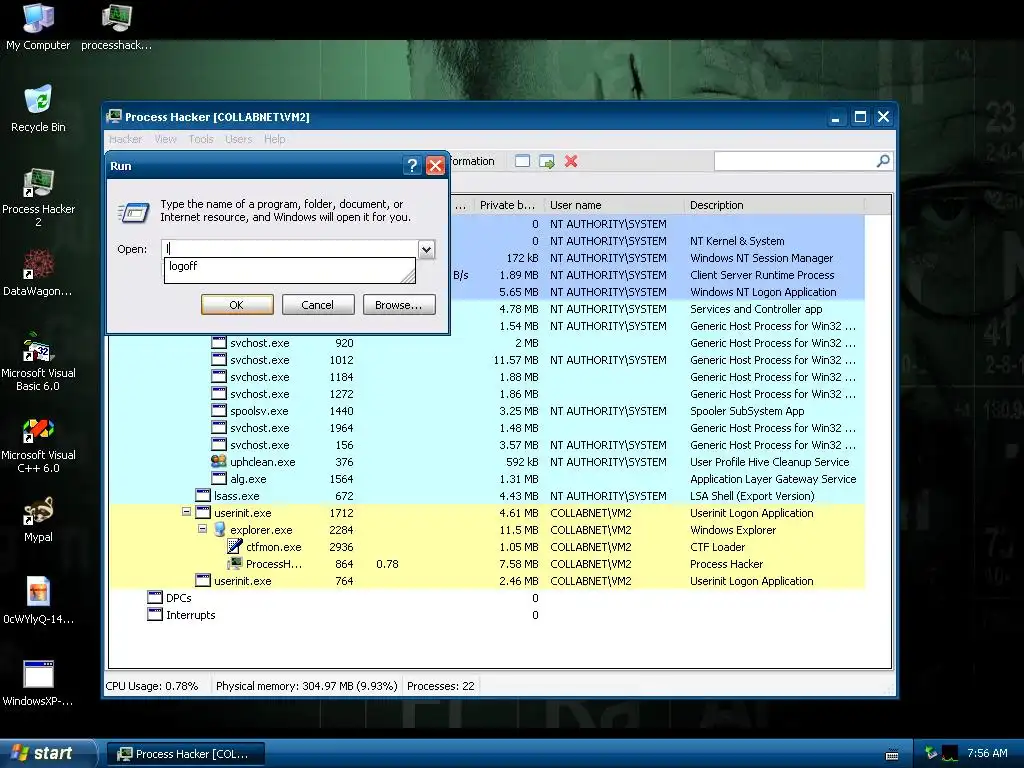1024x768 pixels.
Task: Click 11.57 MB private bytes cell
Action: click(x=516, y=360)
